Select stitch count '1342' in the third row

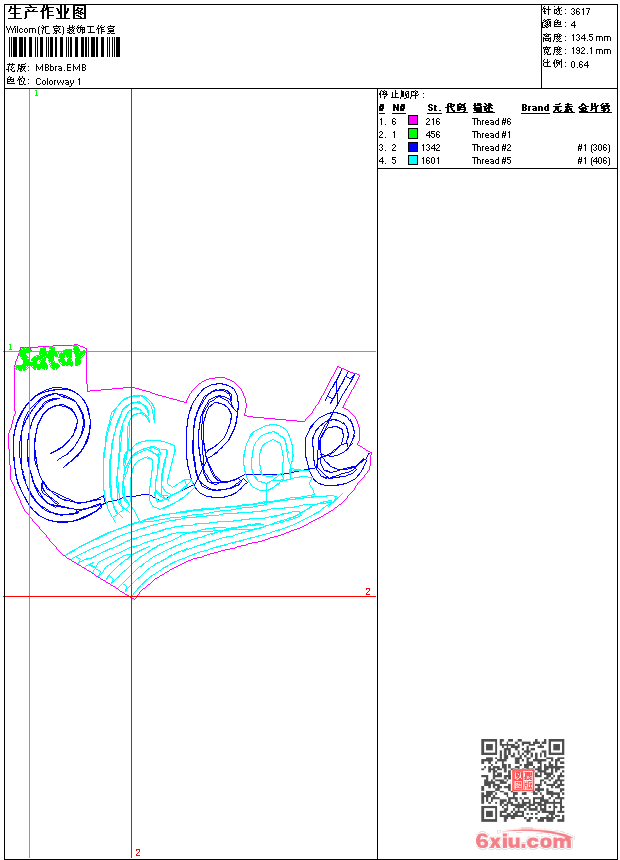(x=431, y=148)
